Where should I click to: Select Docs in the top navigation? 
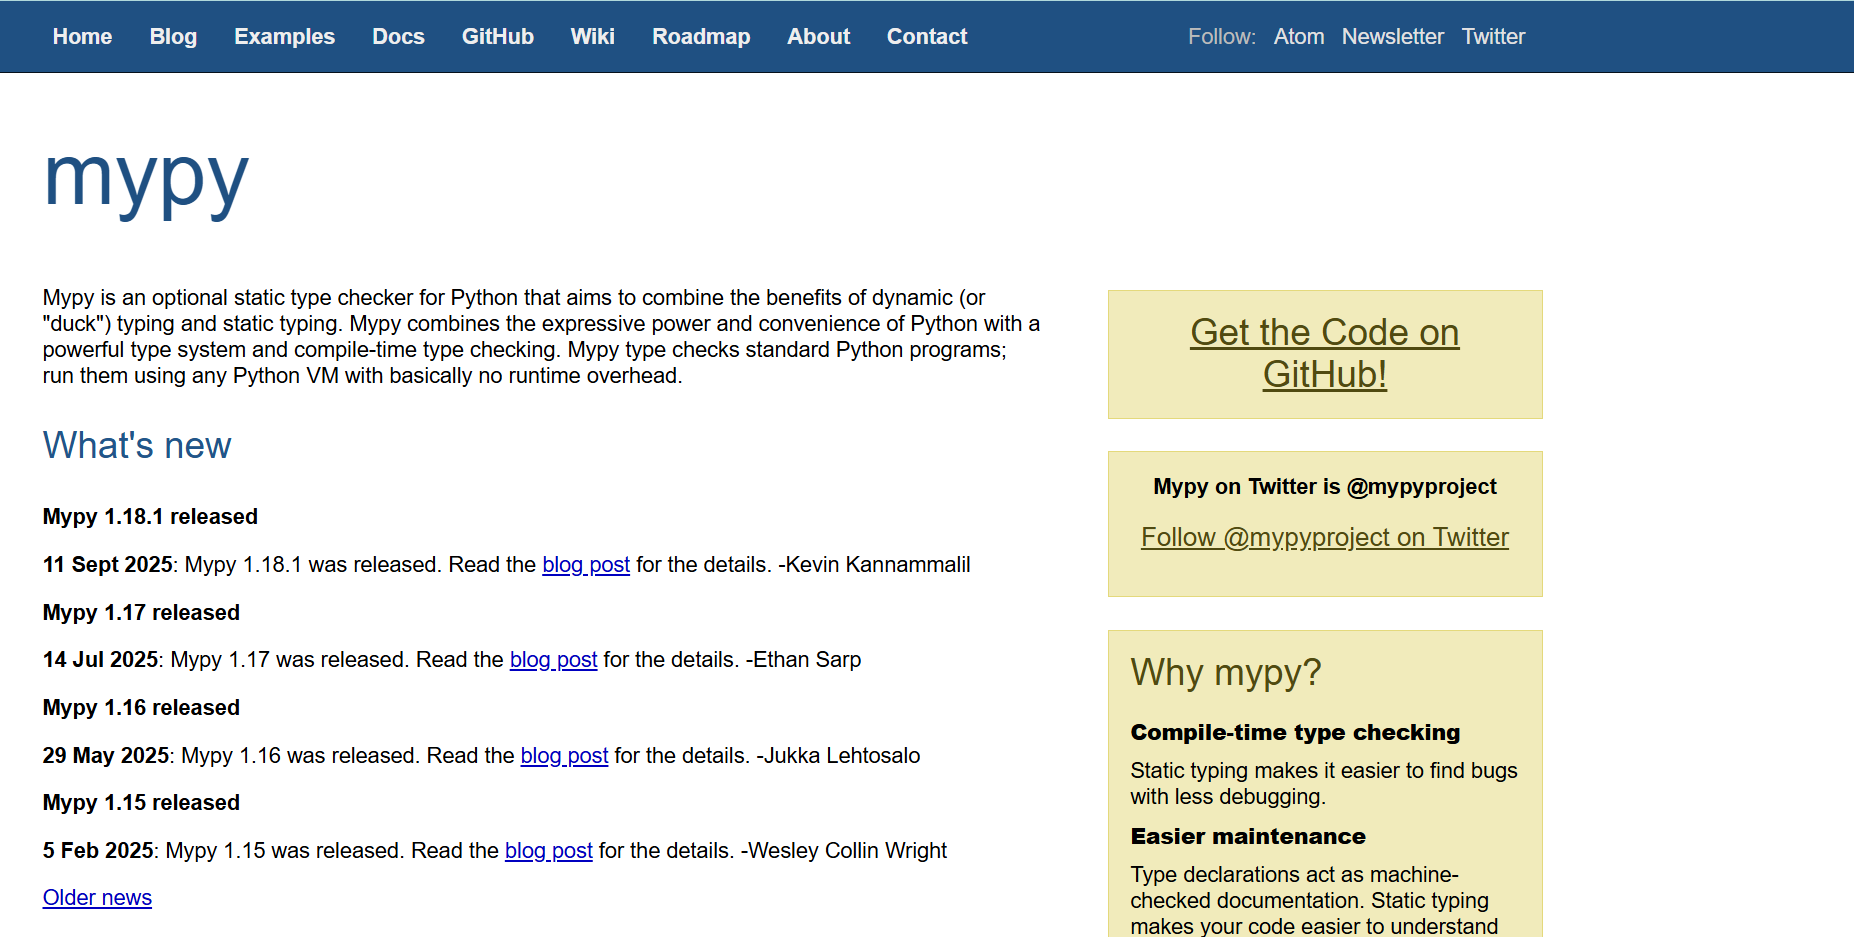(x=398, y=37)
